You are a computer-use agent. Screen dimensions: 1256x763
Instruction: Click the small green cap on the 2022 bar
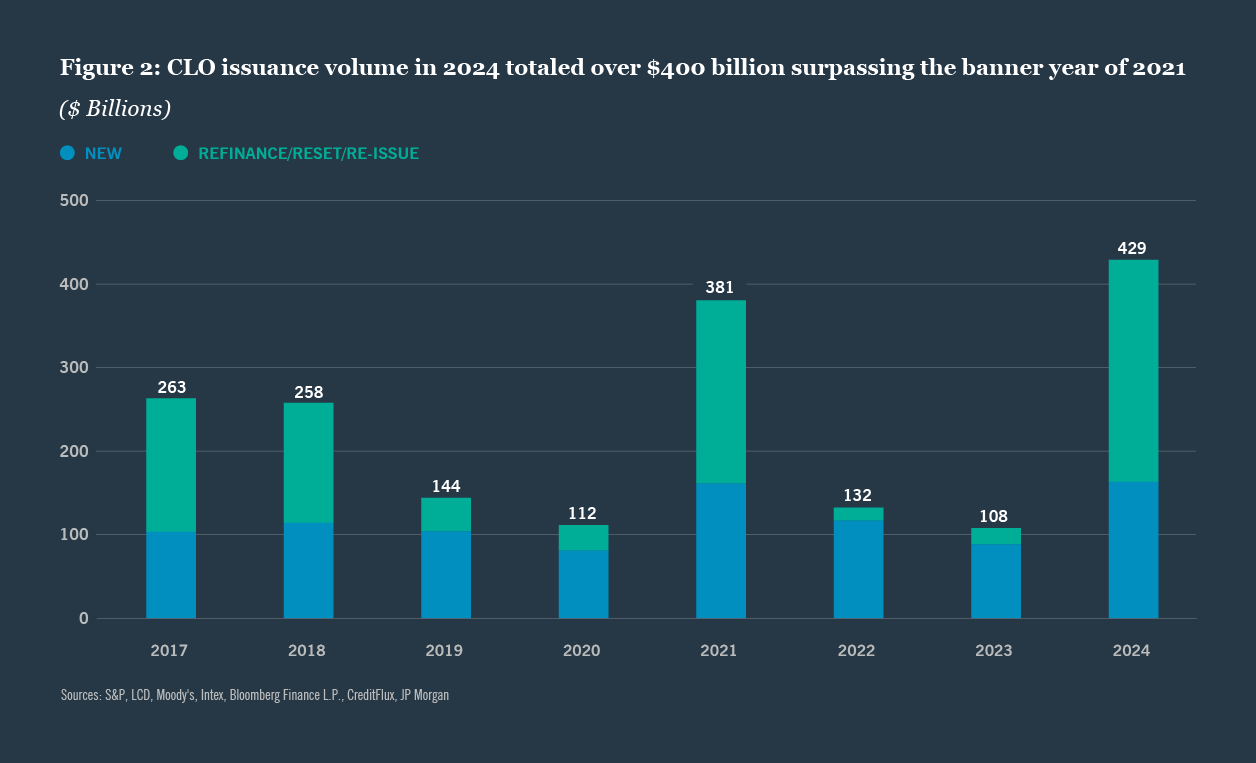pyautogui.click(x=857, y=515)
